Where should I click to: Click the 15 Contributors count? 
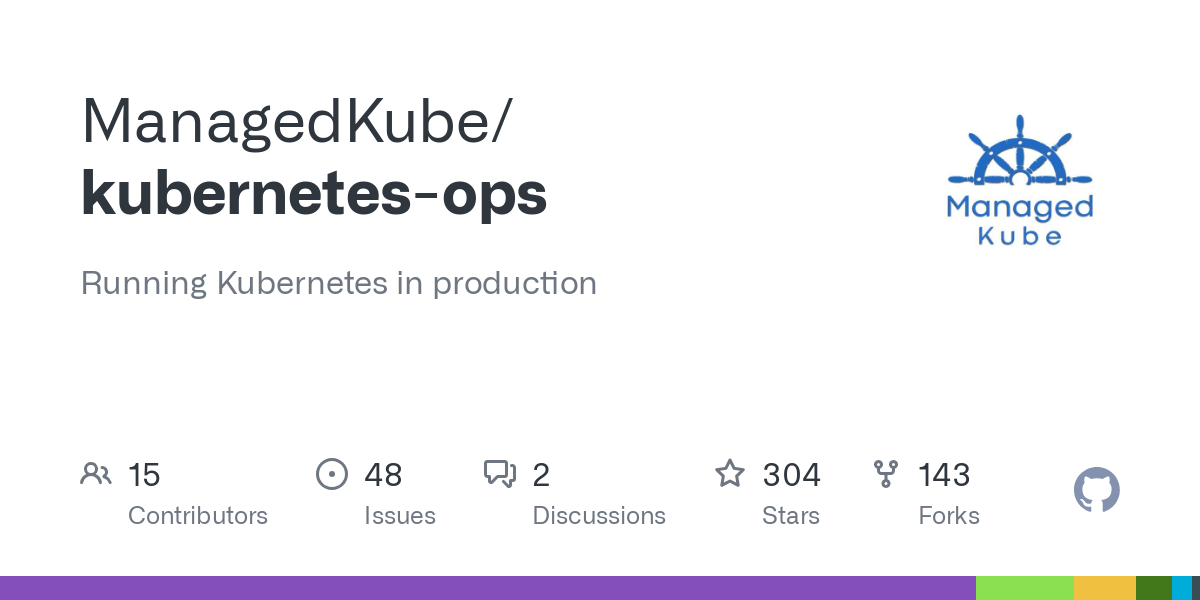point(144,475)
